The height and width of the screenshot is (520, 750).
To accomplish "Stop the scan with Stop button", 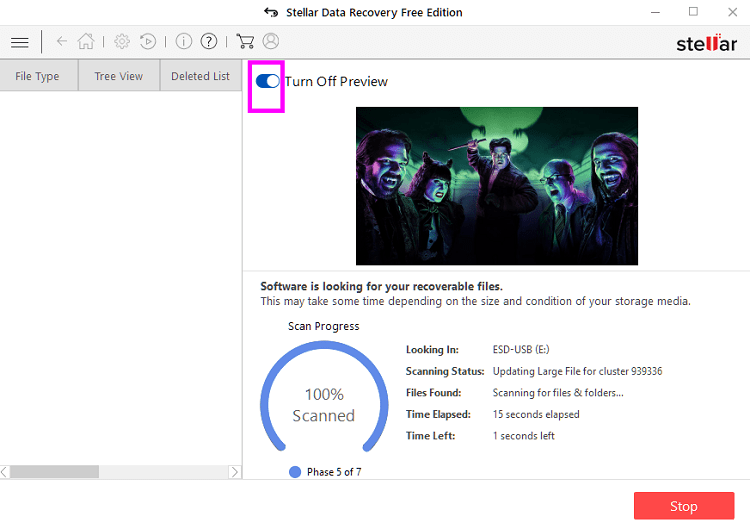I will tap(684, 506).
